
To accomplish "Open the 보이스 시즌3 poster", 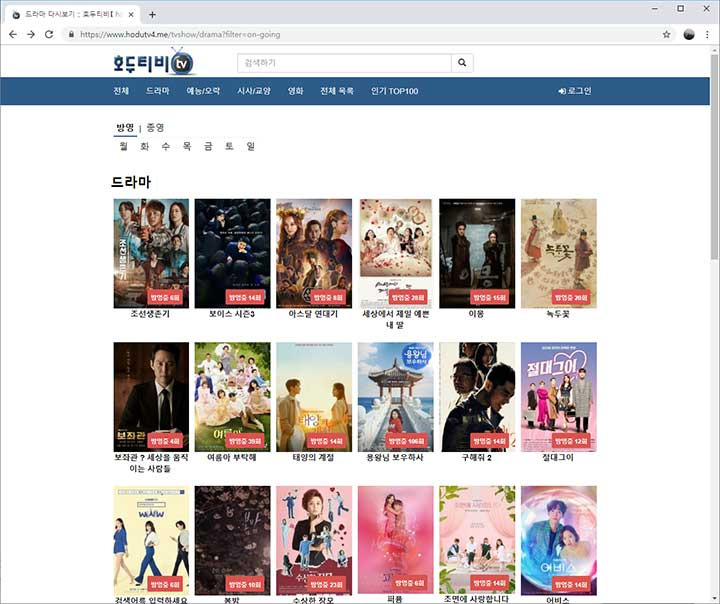I will pyautogui.click(x=232, y=253).
